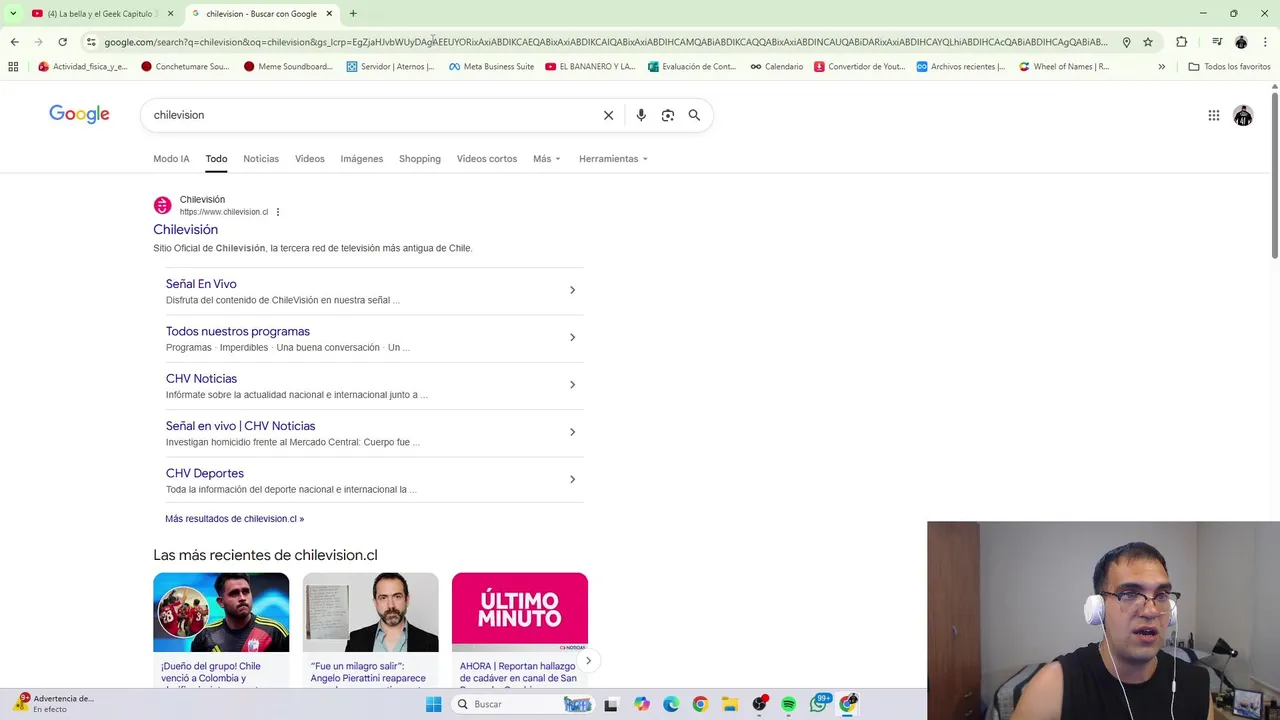Screen dimensions: 1280x720
Task: Select the Noticias search tab
Action: pyautogui.click(x=261, y=159)
